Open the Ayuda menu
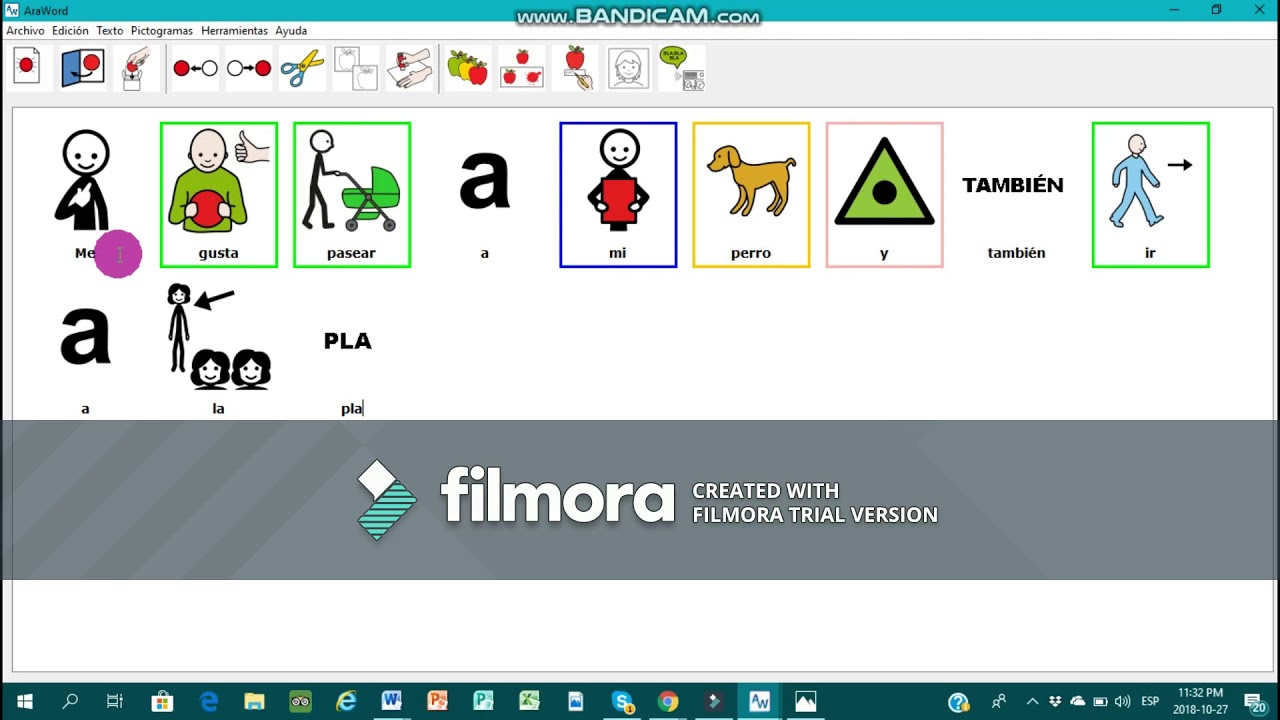Screen dimensions: 1280x720 click(x=291, y=31)
